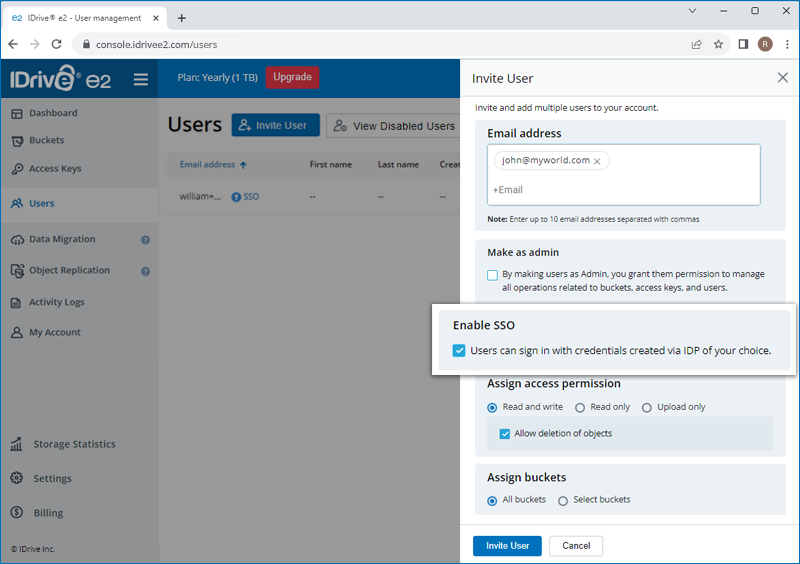Bookmark this page with star icon
The height and width of the screenshot is (564, 800).
(718, 44)
